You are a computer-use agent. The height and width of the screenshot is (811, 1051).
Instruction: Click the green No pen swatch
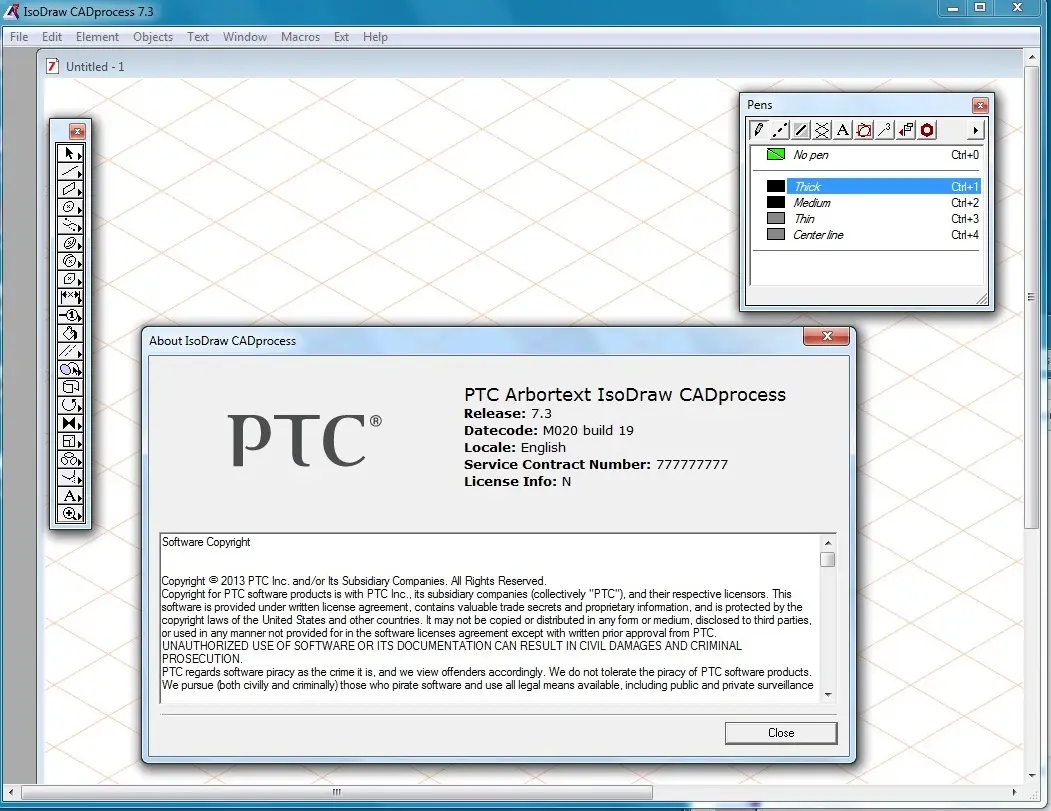tap(776, 154)
